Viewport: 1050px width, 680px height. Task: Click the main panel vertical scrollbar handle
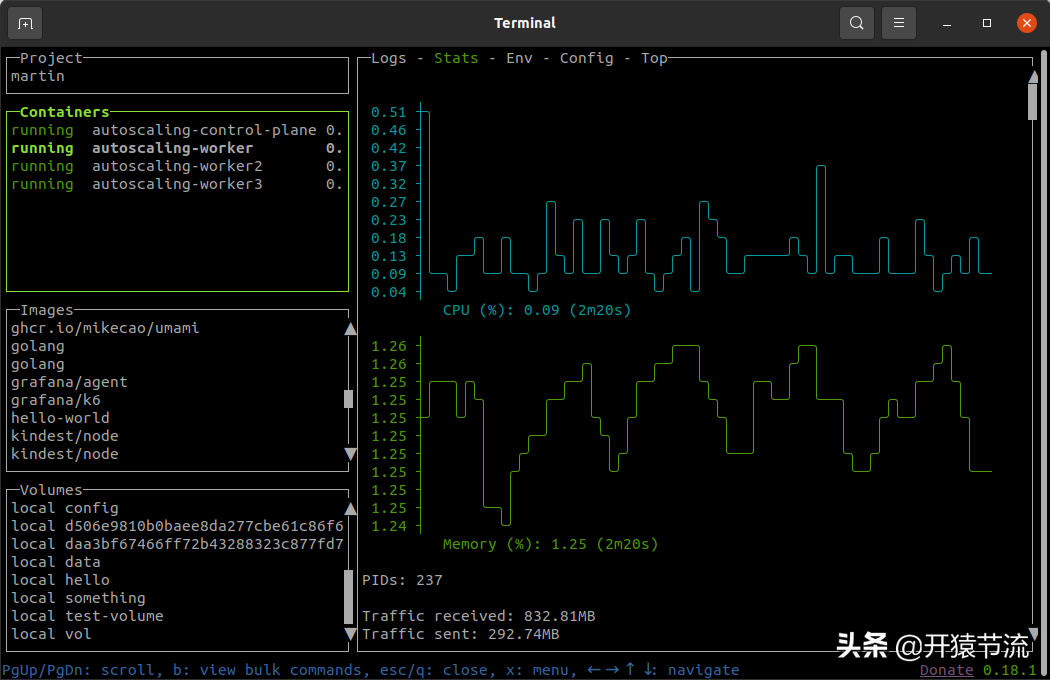1033,100
